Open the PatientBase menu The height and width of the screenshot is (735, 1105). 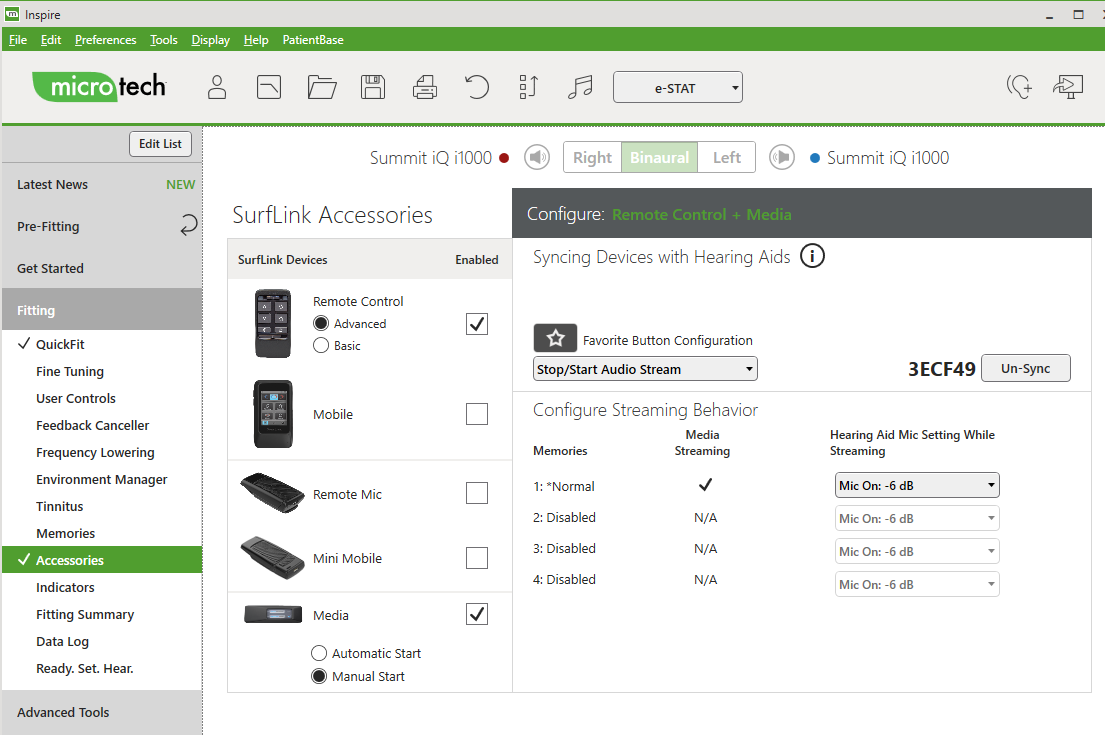[x=313, y=40]
